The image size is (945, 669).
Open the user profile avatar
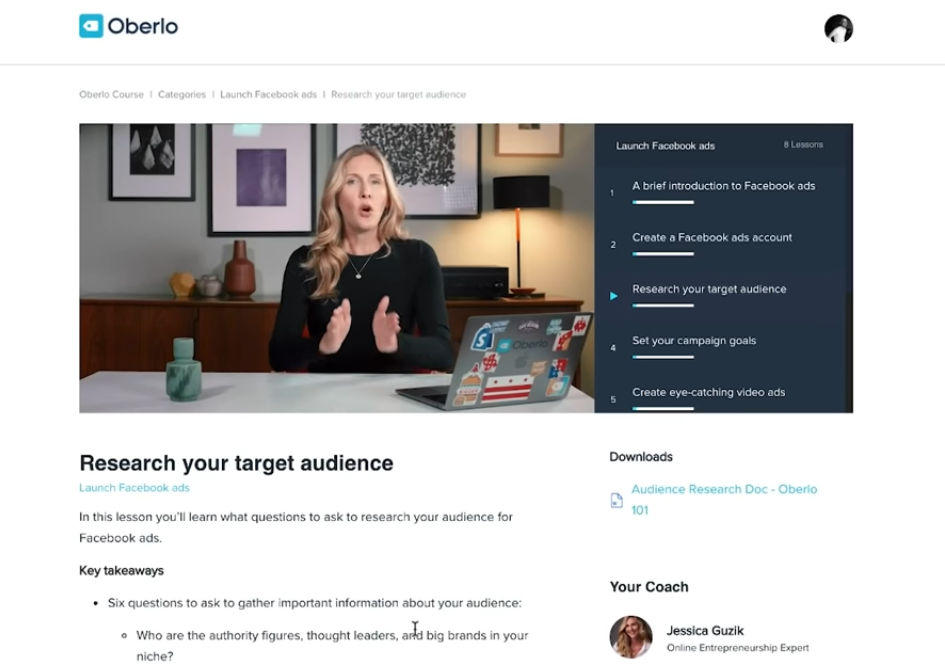pyautogui.click(x=838, y=29)
